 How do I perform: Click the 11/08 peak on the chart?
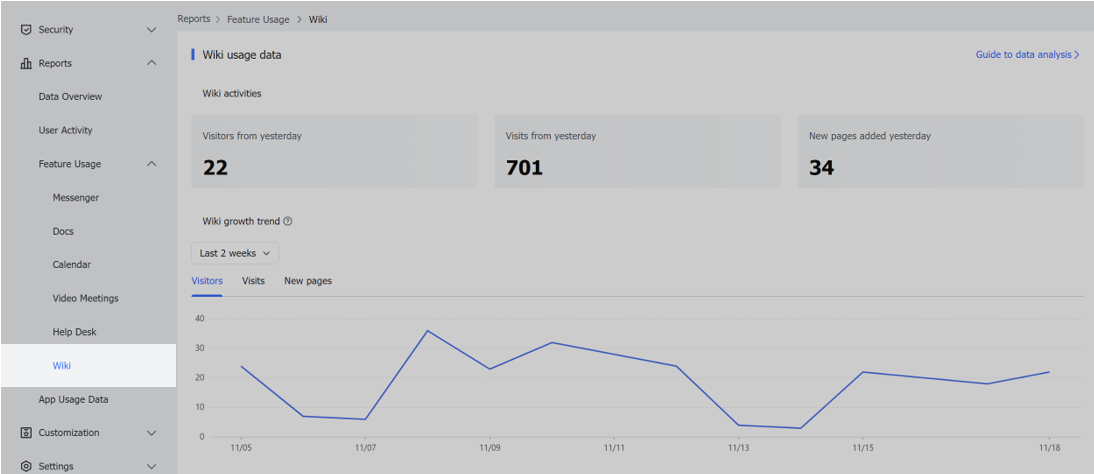coord(427,331)
